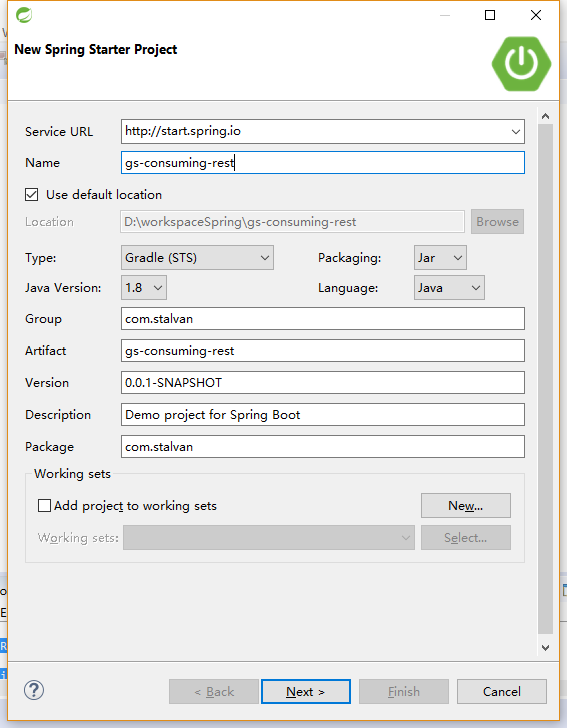This screenshot has height=728, width=567.
Task: Click the Language: label
Action: pos(348,288)
